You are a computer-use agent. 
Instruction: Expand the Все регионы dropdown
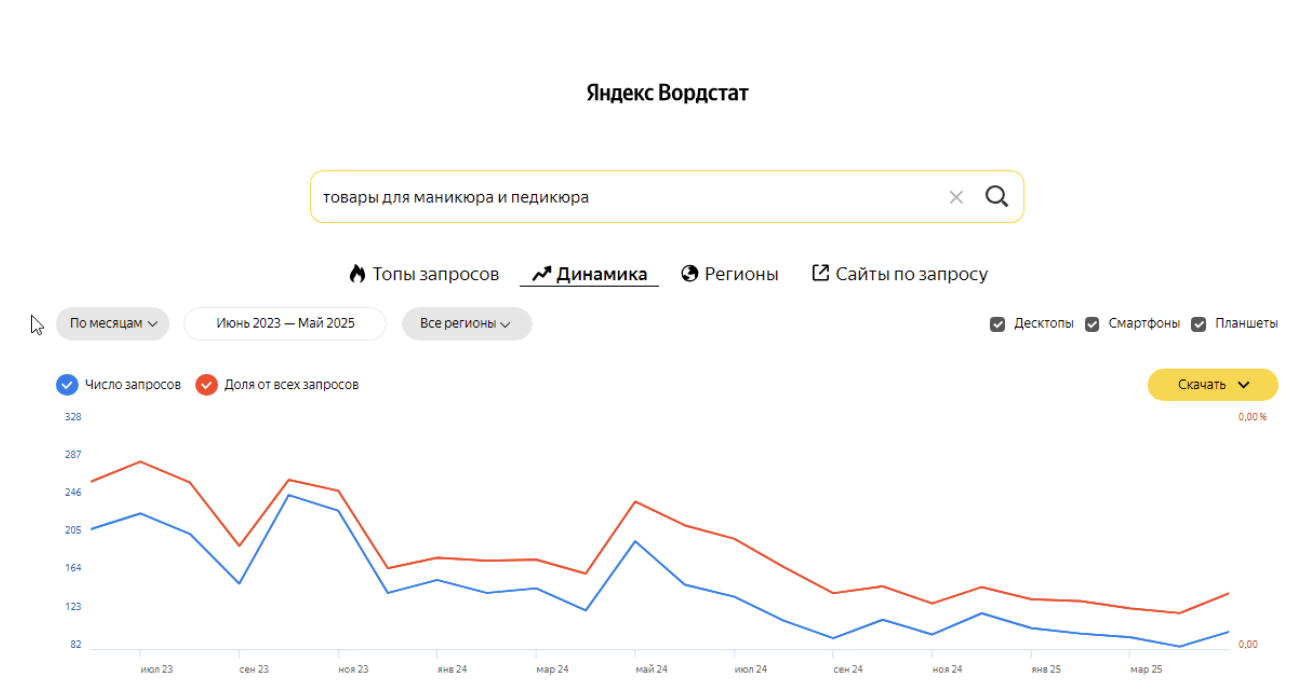tap(466, 324)
